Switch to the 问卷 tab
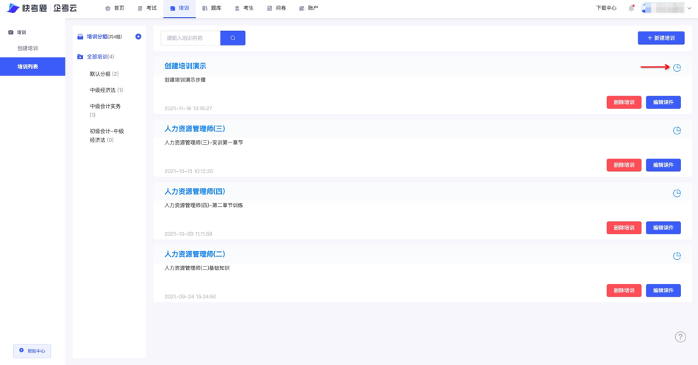This screenshot has height=365, width=698. tap(276, 8)
